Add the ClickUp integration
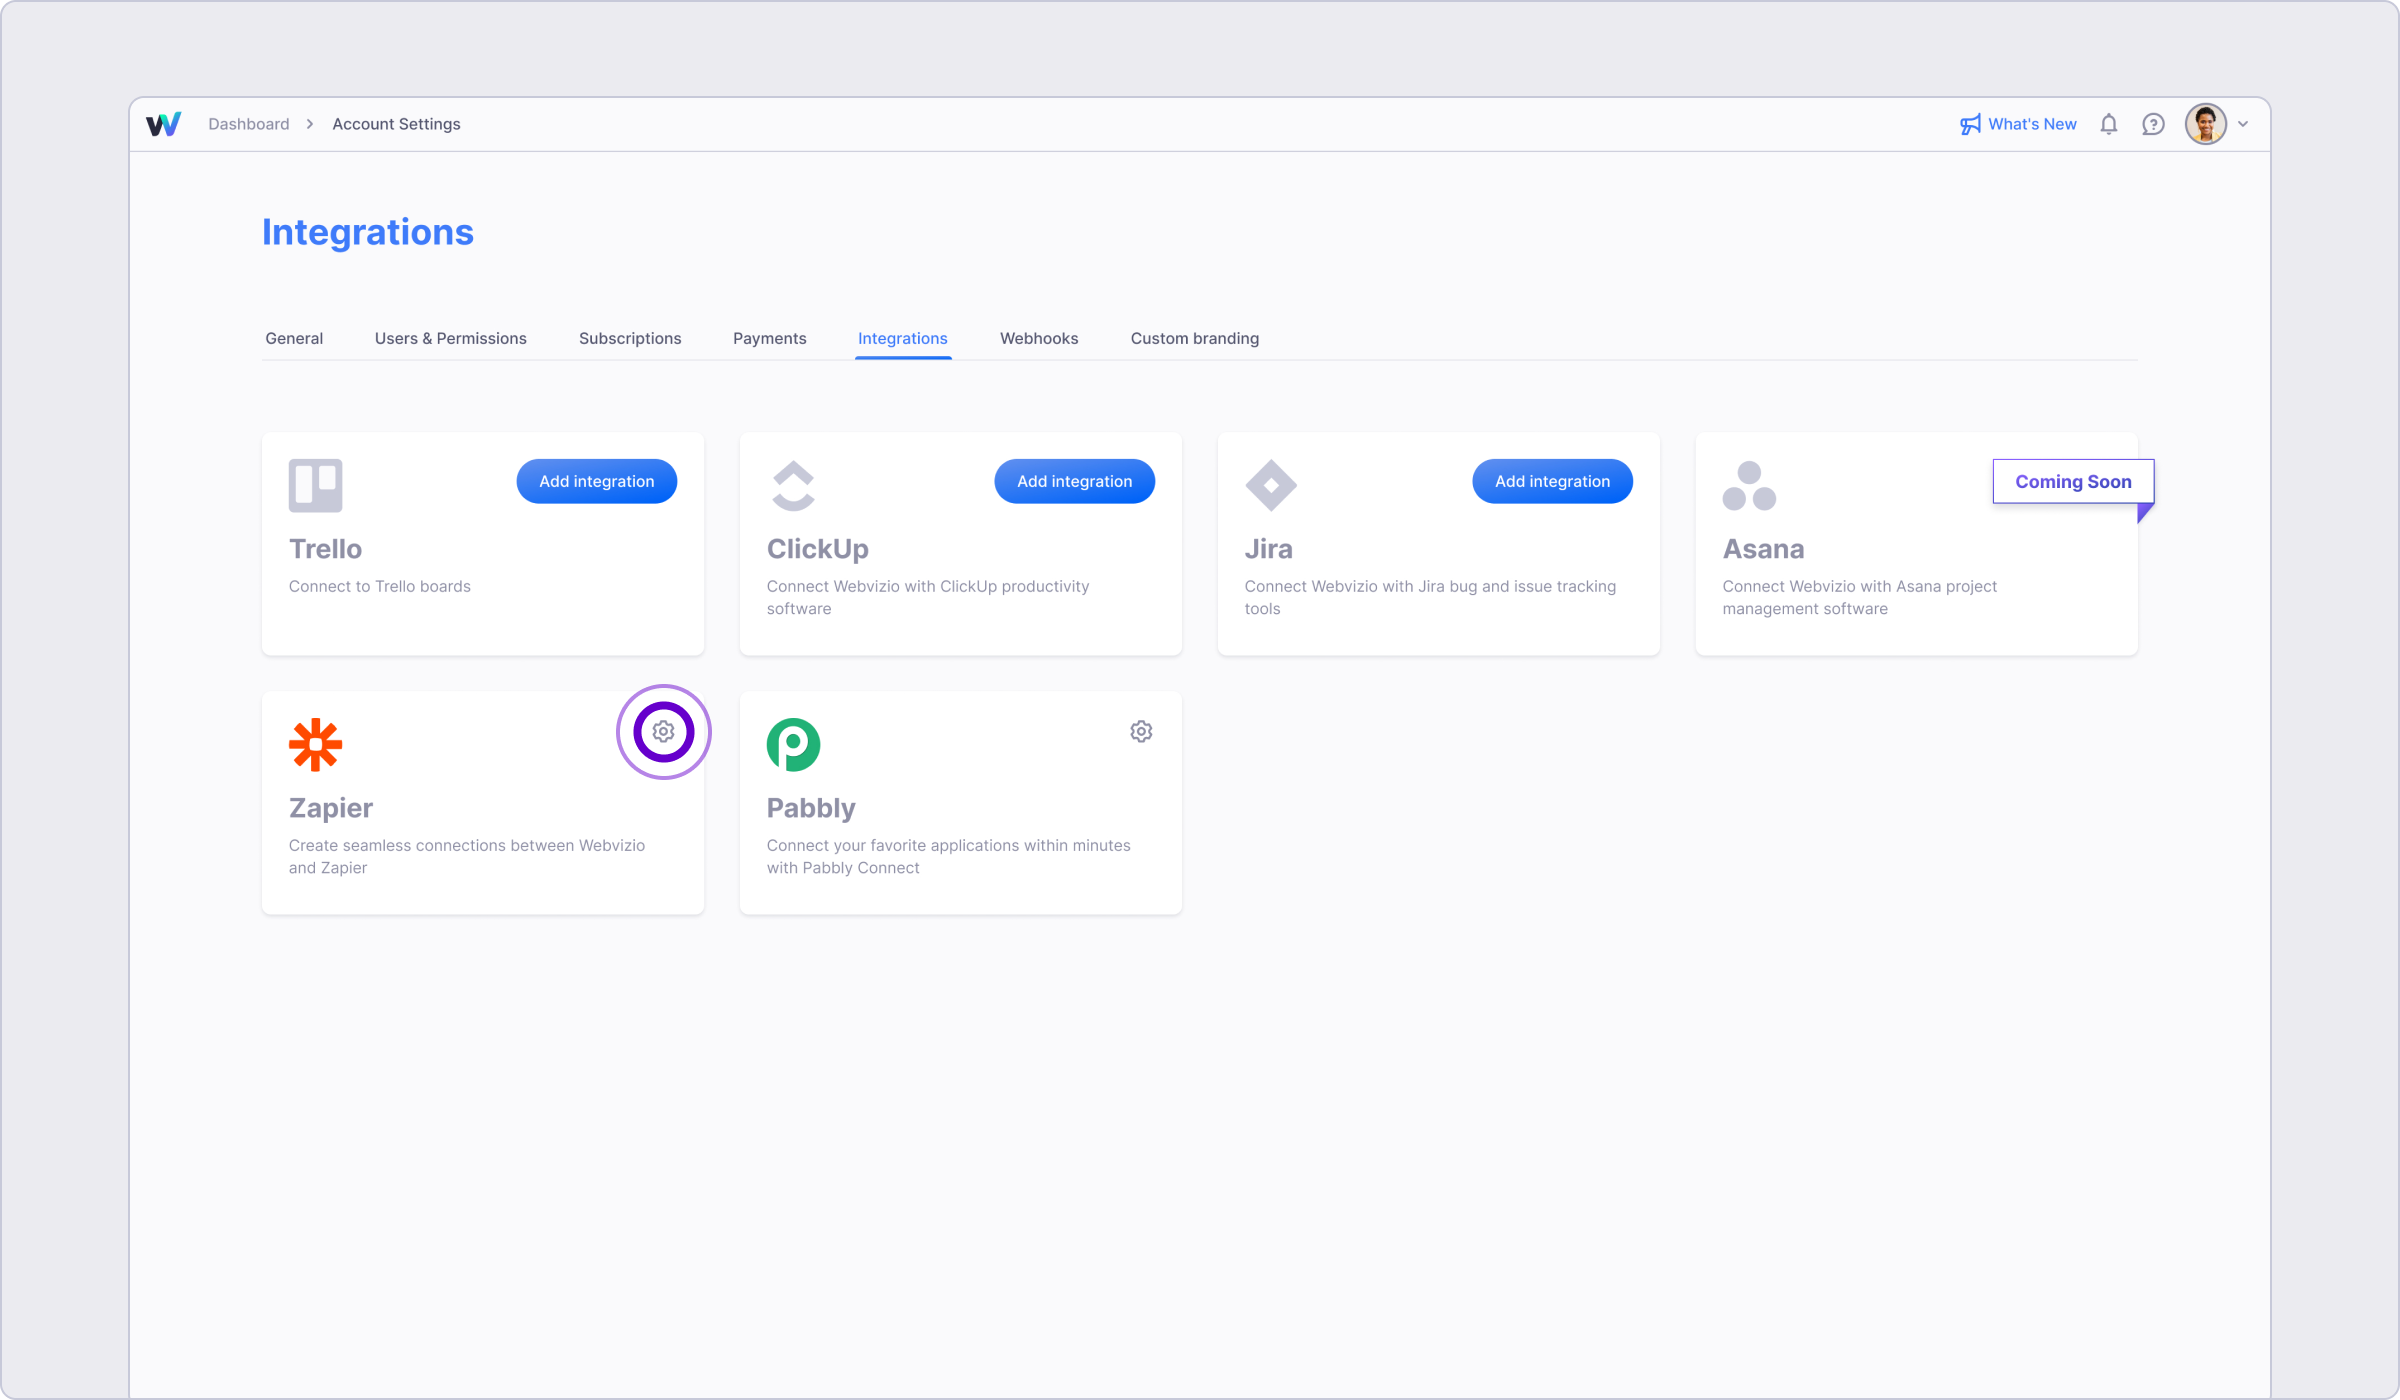 (x=1074, y=481)
